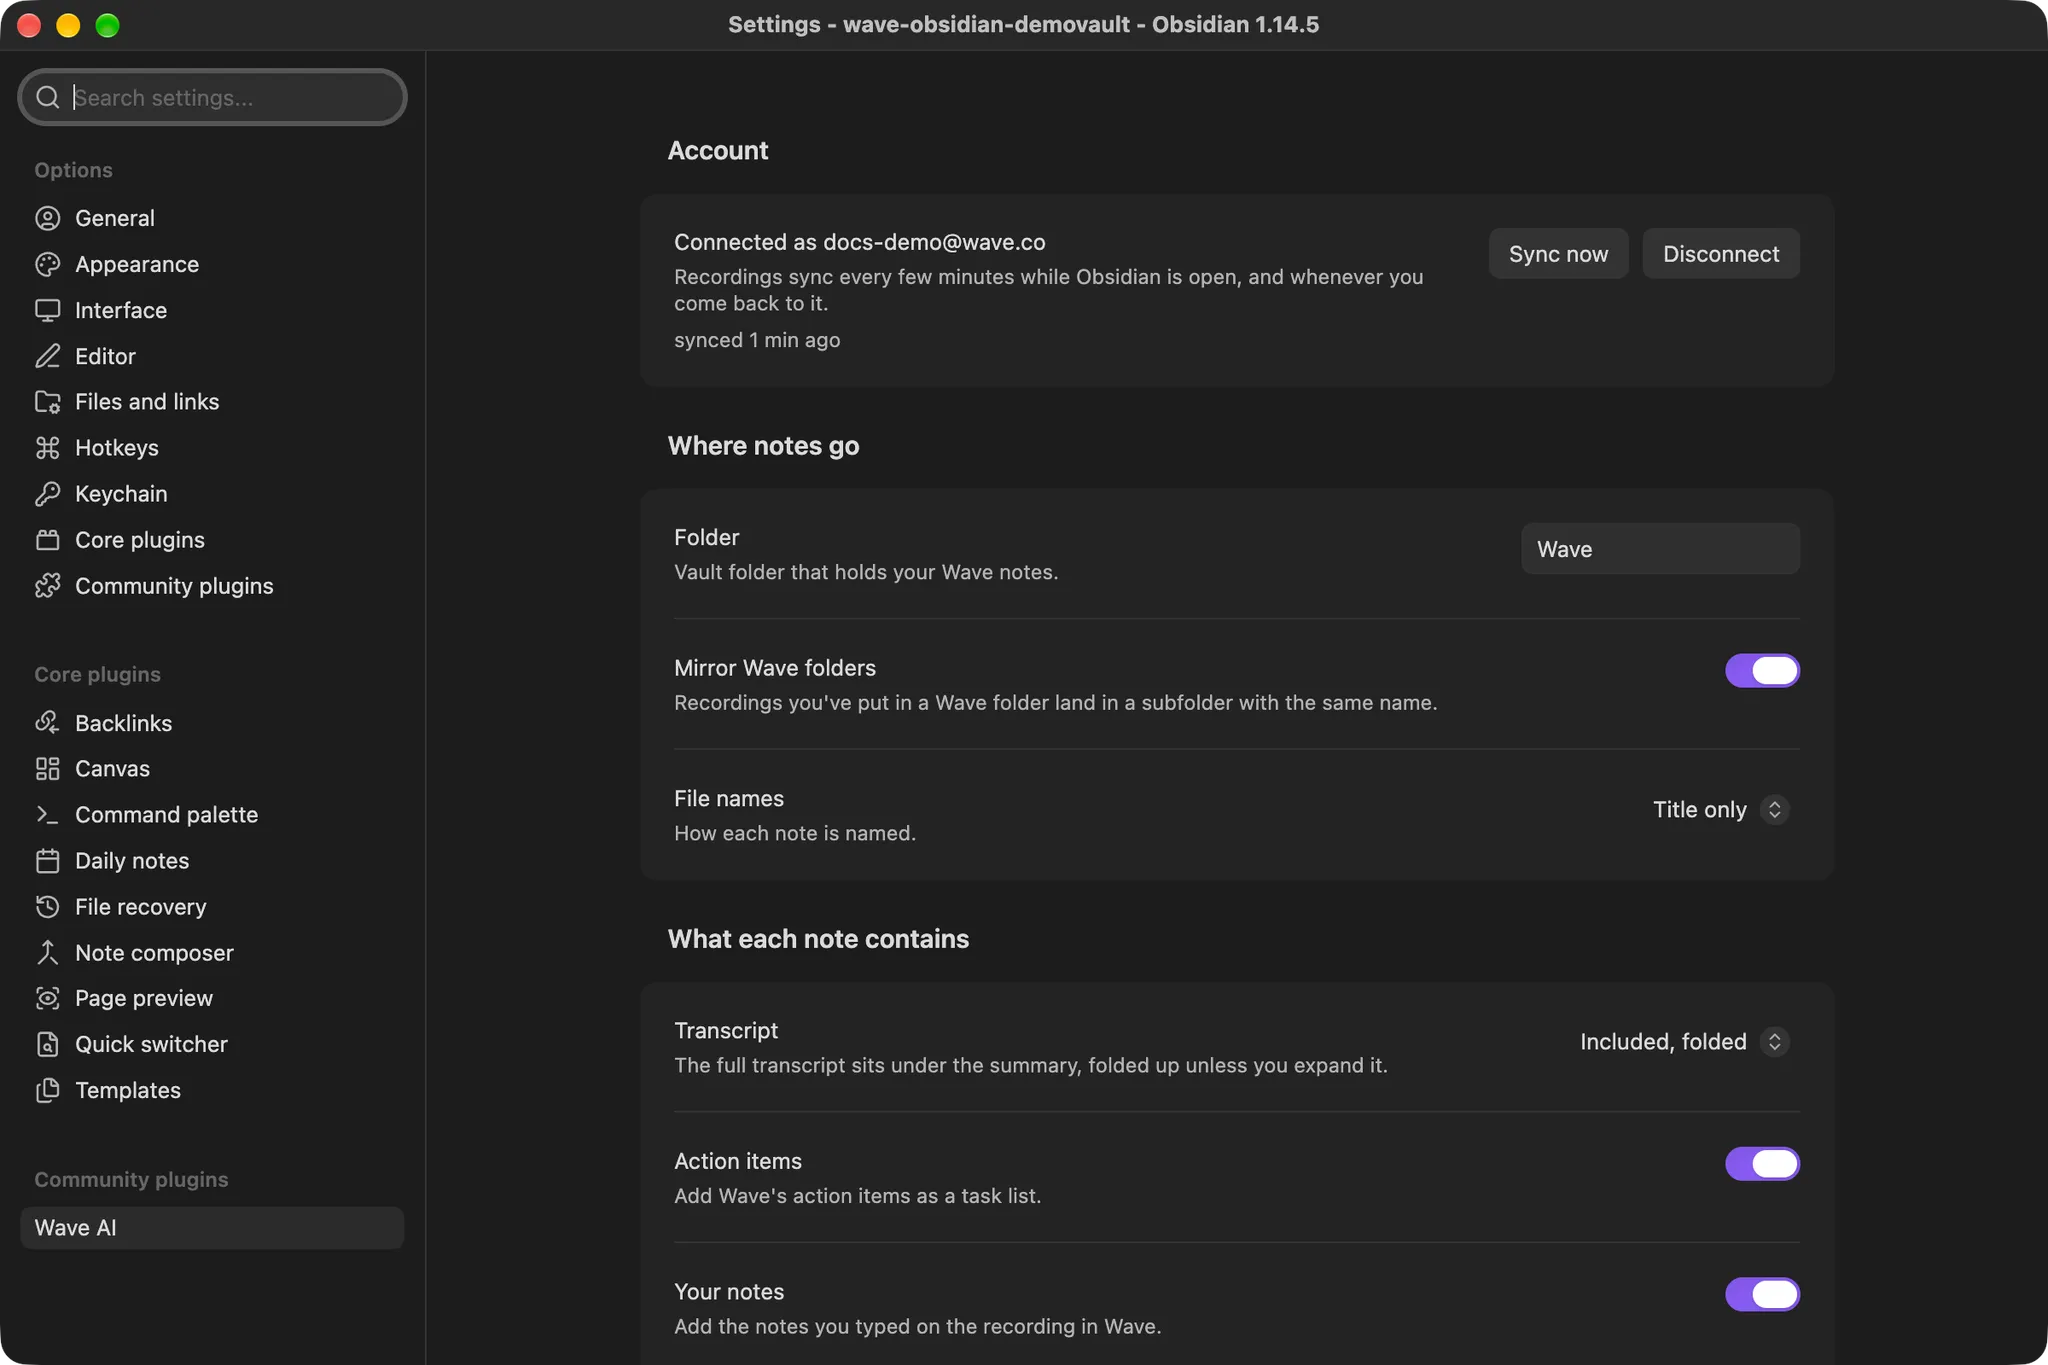Screen dimensions: 2048x1365
Task: Disable the Mirror Wave folders toggle
Action: coord(1762,671)
